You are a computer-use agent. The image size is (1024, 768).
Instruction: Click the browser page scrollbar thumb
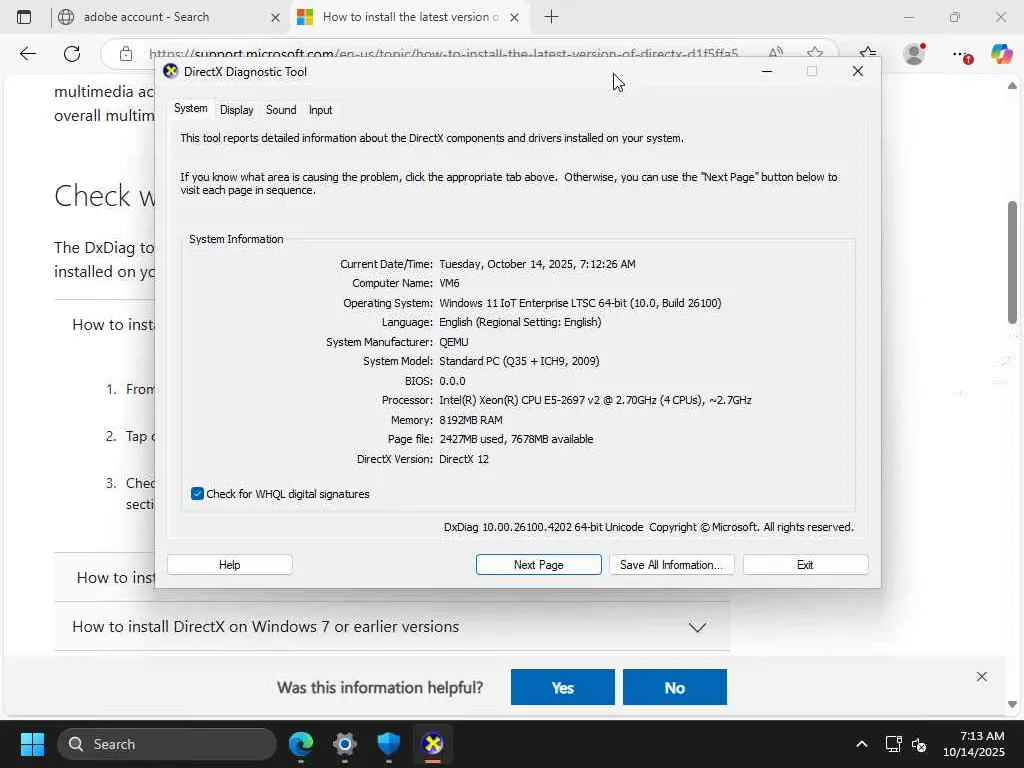(x=1012, y=263)
